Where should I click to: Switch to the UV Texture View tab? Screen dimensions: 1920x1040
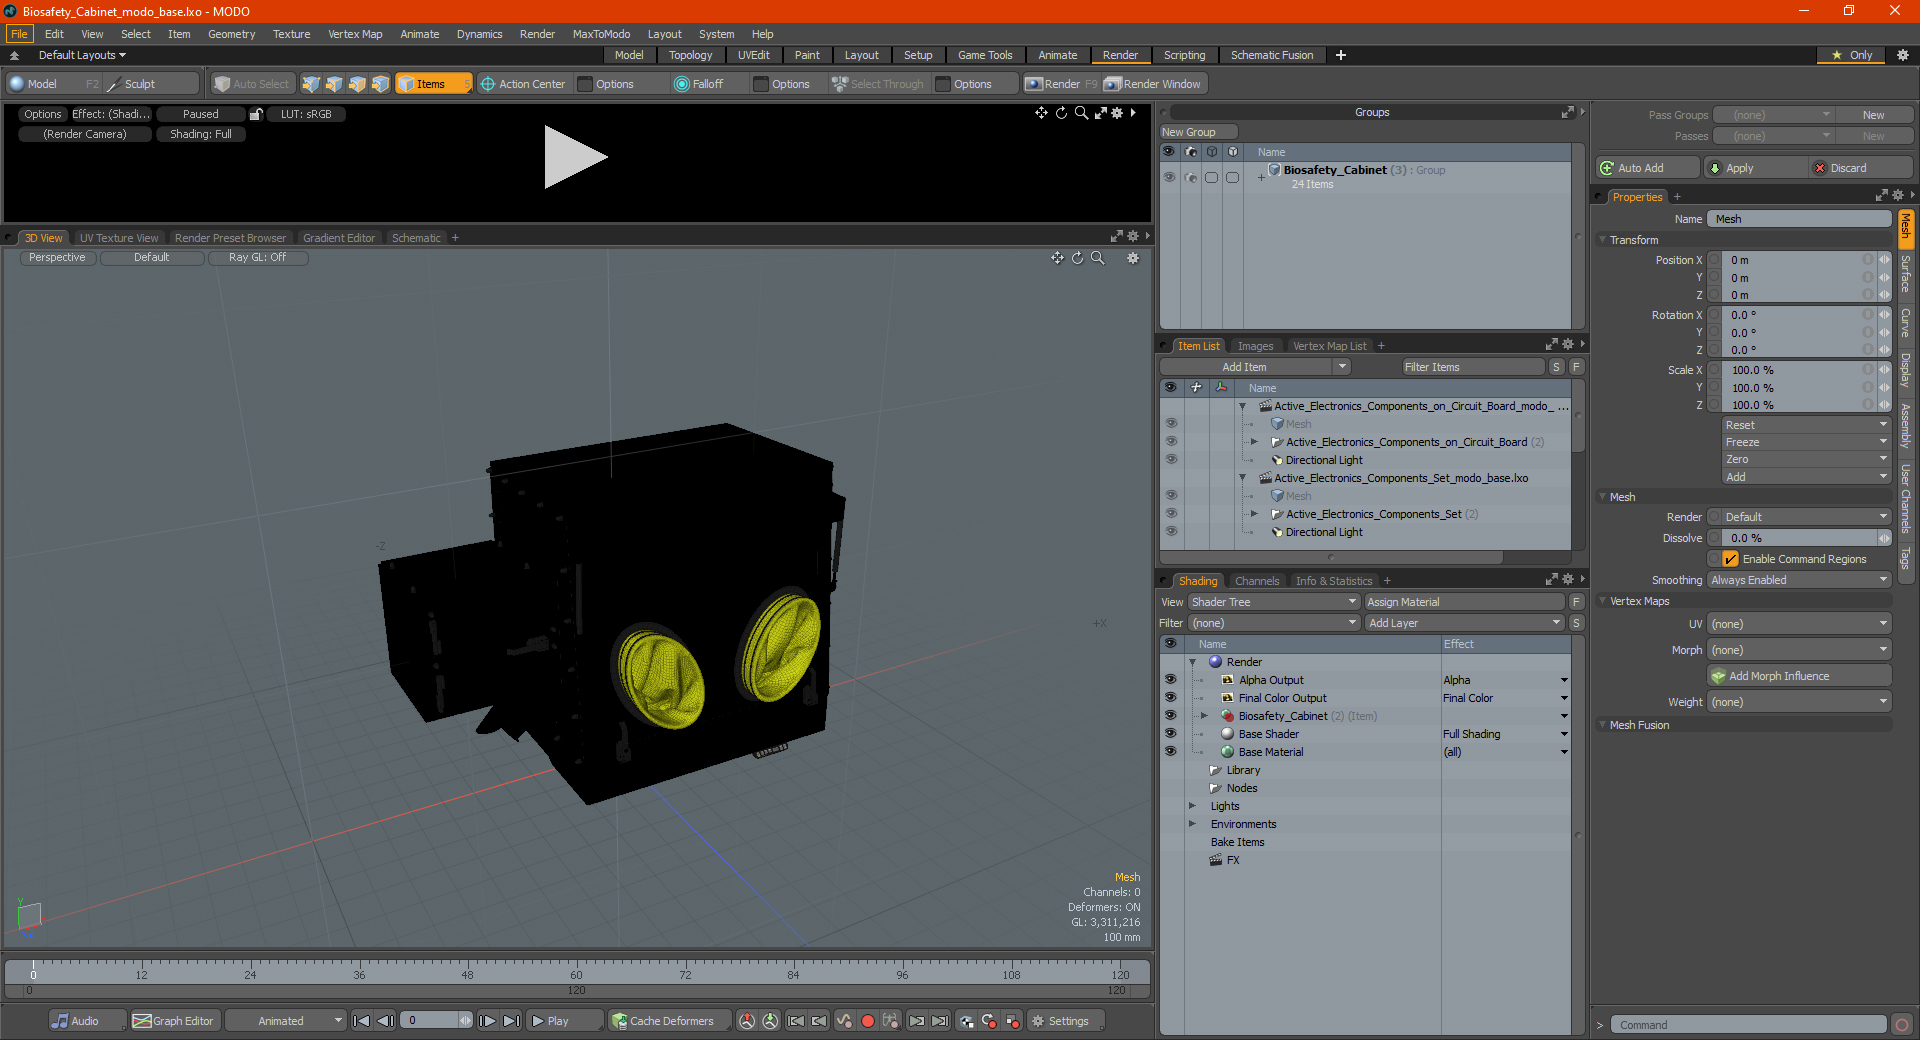tap(119, 238)
